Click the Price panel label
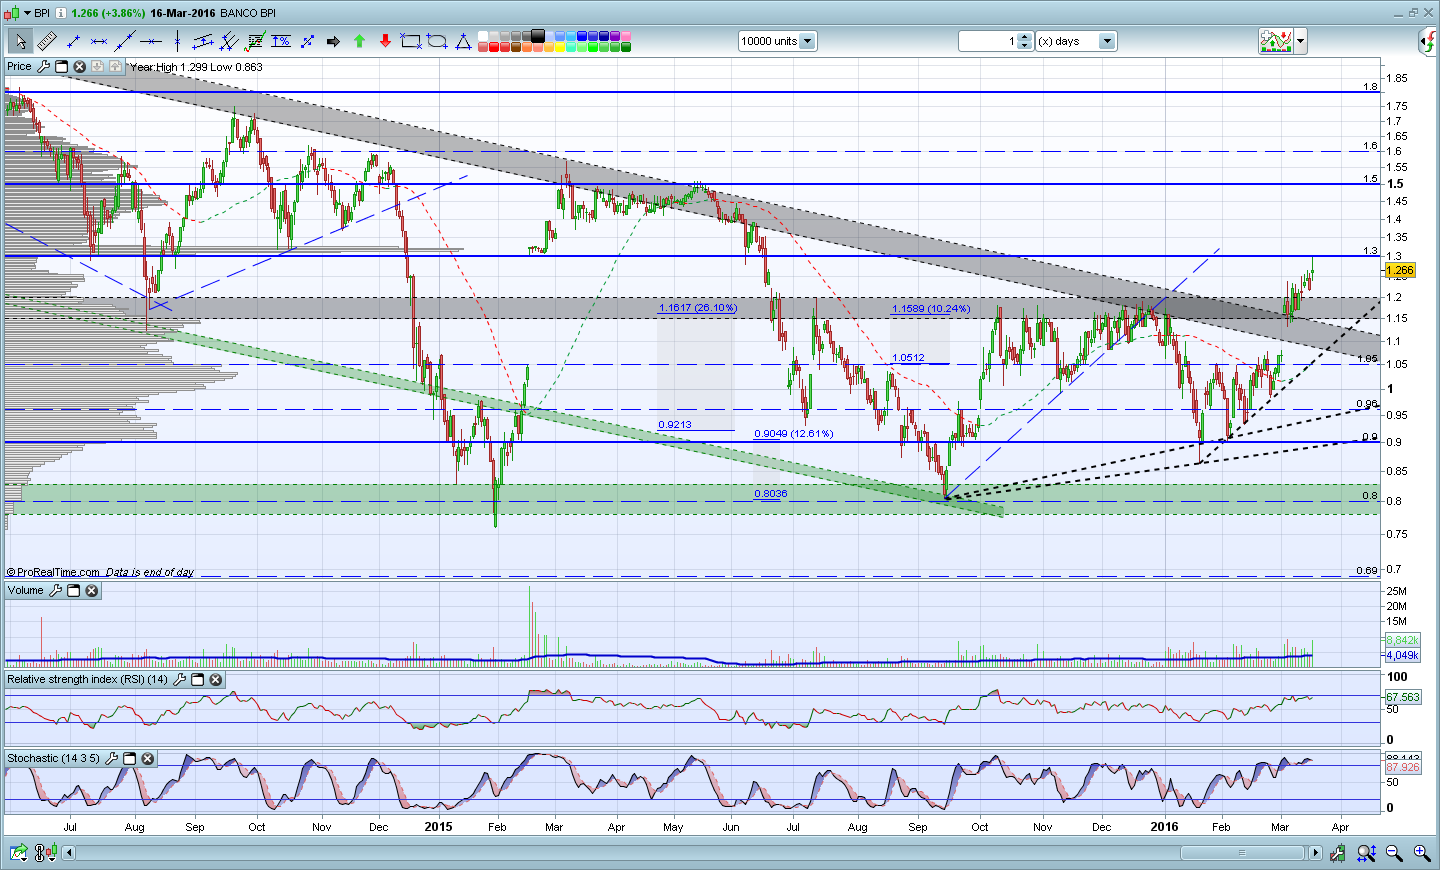Viewport: 1440px width, 870px height. [19, 67]
